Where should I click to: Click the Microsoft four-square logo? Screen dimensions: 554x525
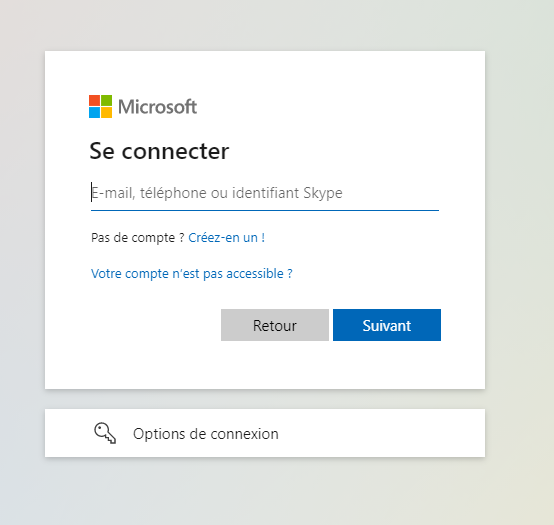coord(100,106)
